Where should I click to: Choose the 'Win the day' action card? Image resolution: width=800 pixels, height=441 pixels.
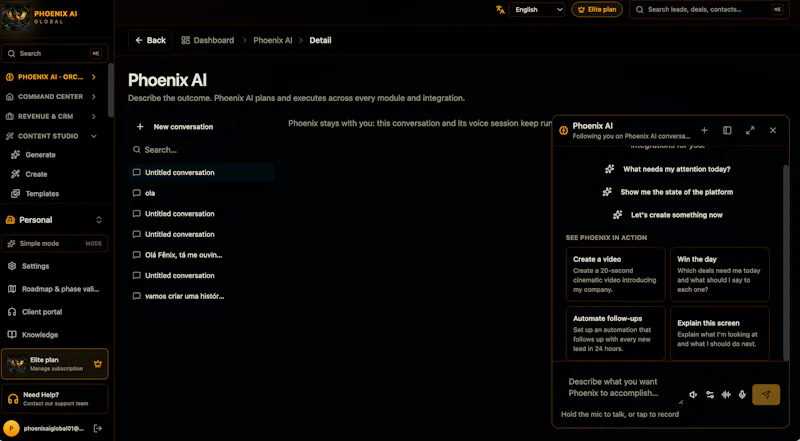click(x=720, y=274)
